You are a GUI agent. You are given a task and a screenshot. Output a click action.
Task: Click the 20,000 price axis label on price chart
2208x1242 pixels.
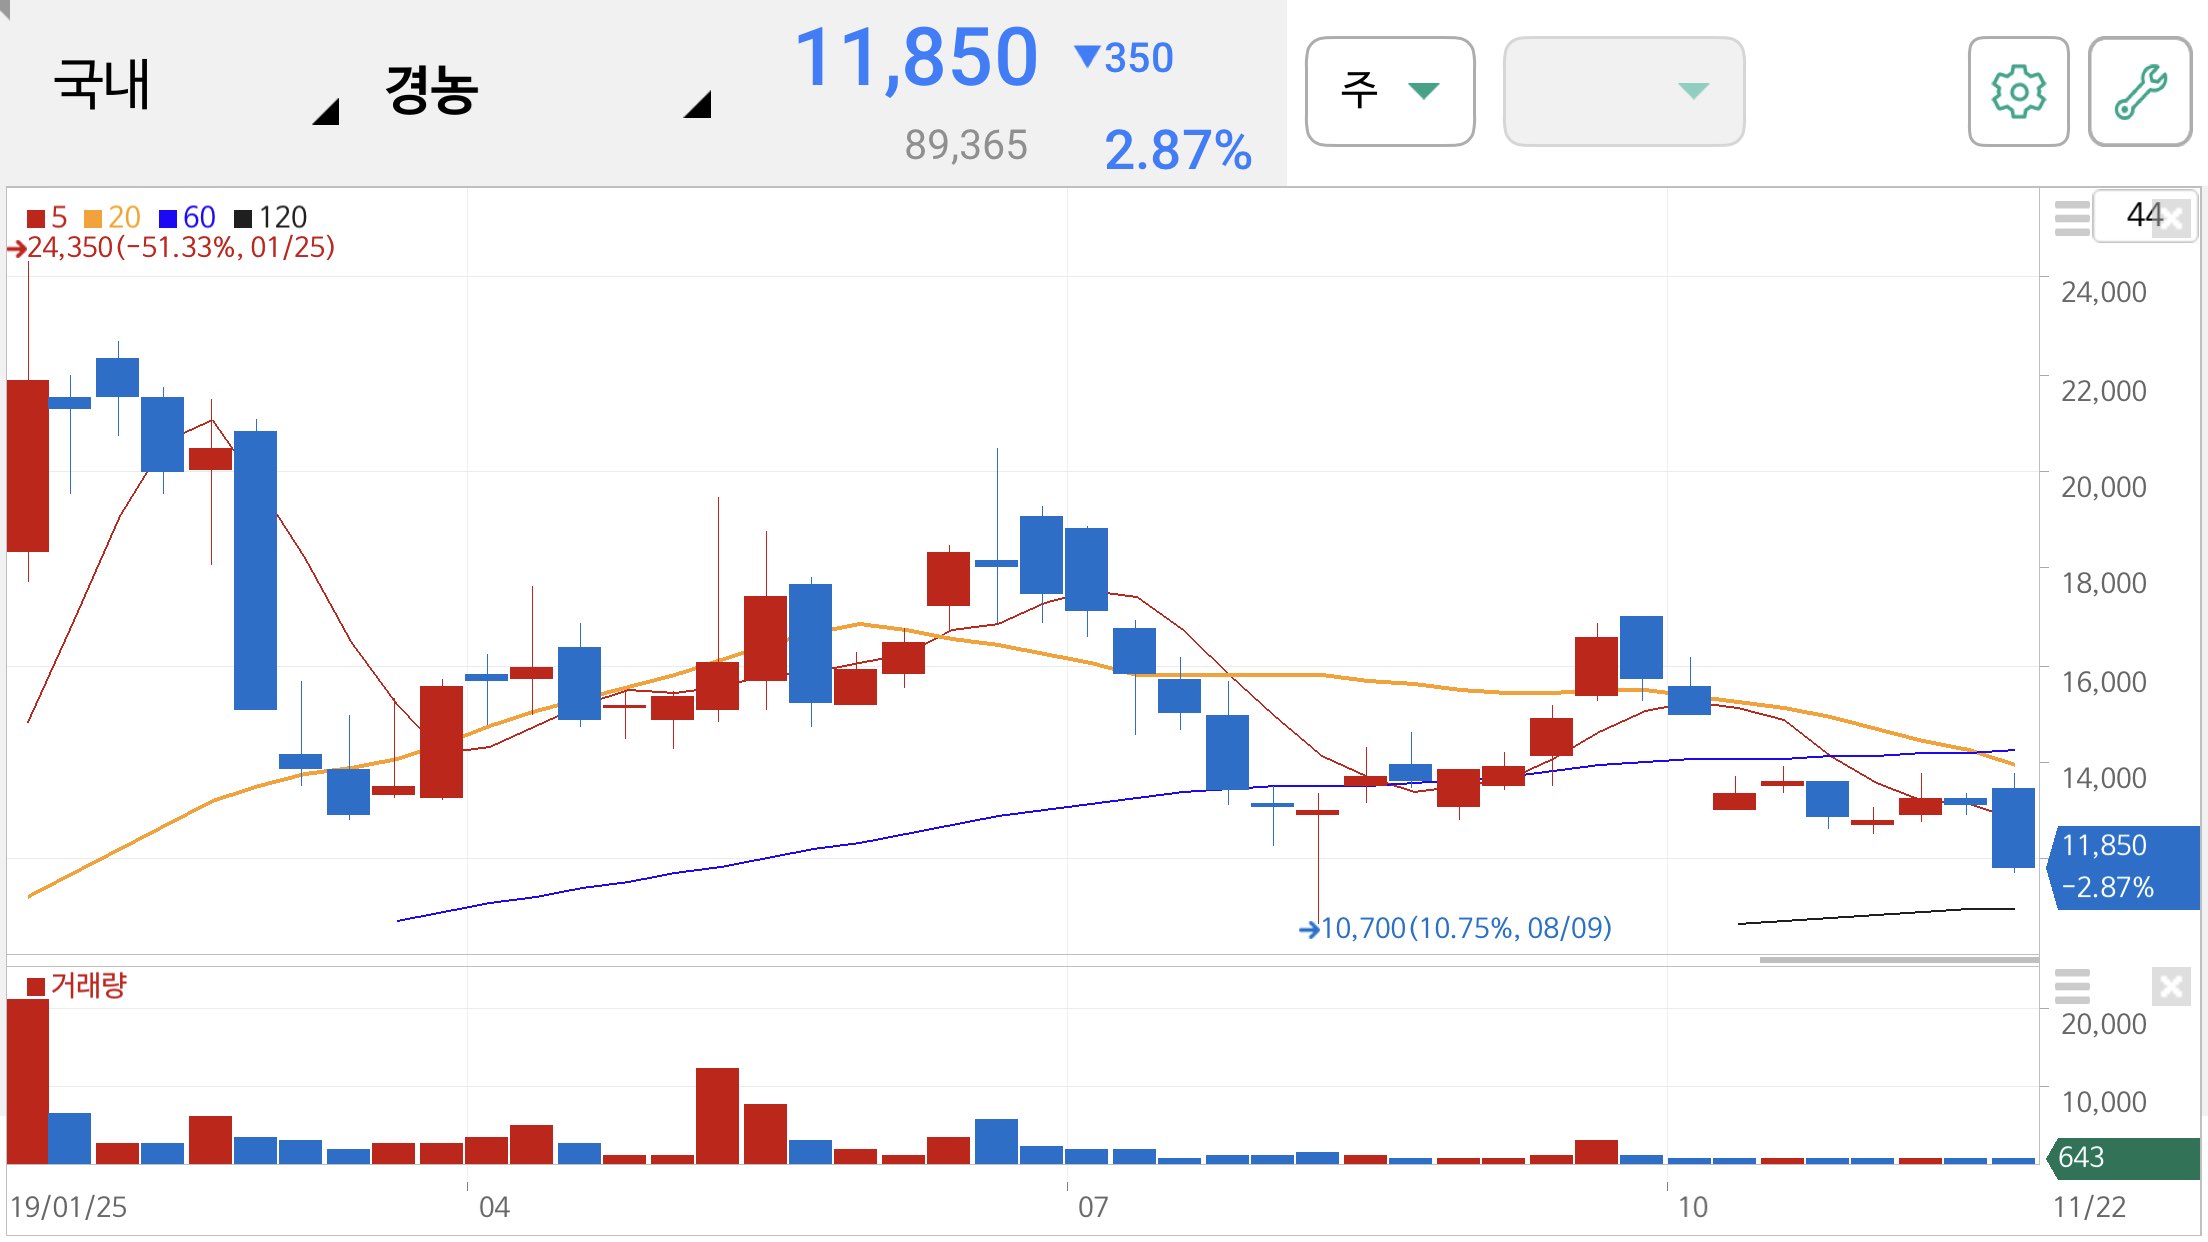(2104, 487)
